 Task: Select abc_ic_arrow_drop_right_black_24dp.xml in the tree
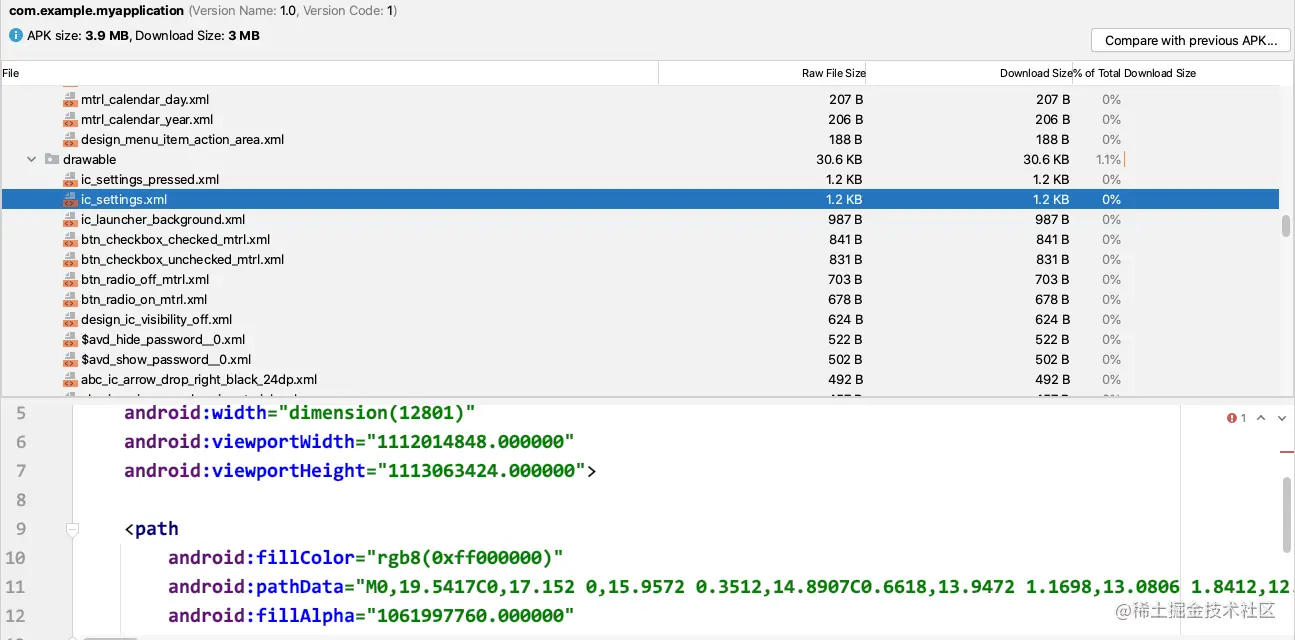pyautogui.click(x=199, y=379)
